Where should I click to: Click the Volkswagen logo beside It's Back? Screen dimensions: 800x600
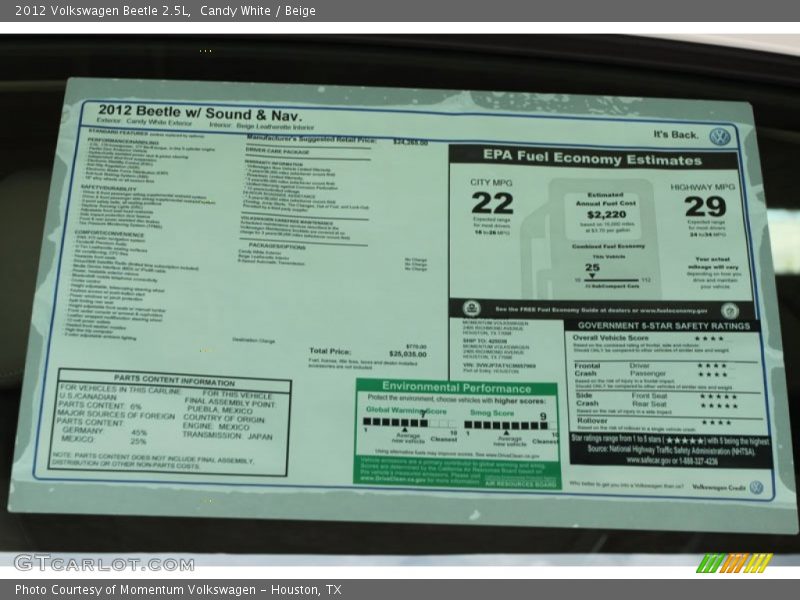(719, 137)
